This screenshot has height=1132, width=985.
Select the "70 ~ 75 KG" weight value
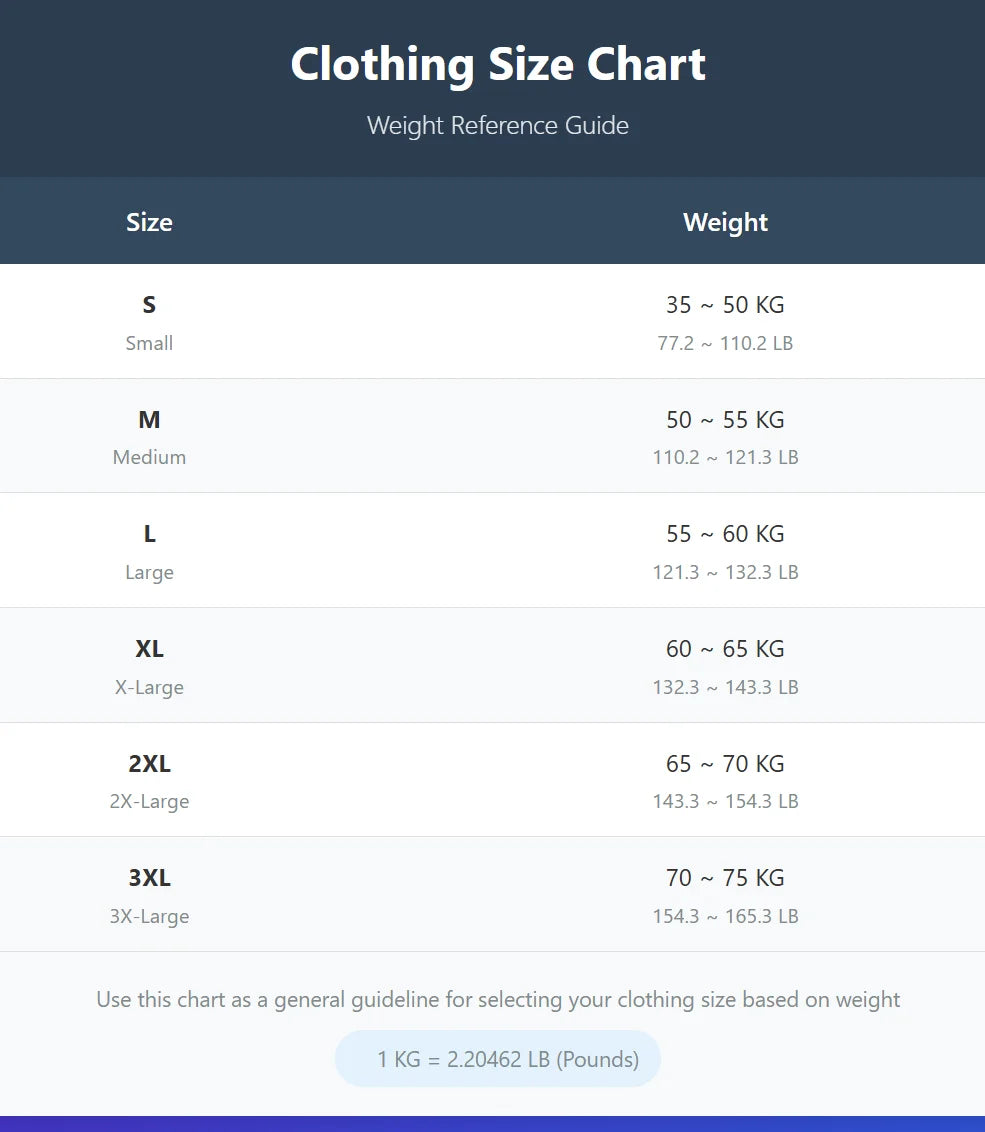point(725,878)
